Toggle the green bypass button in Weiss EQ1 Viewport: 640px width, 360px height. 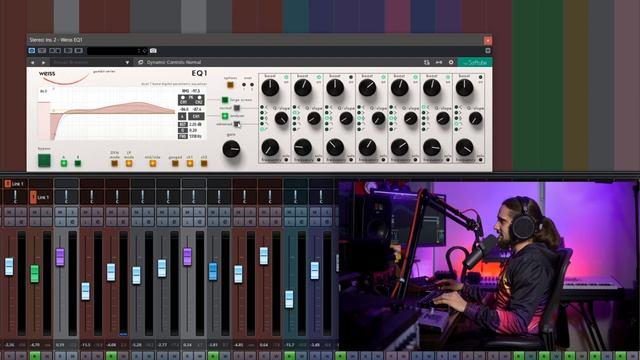coord(44,160)
